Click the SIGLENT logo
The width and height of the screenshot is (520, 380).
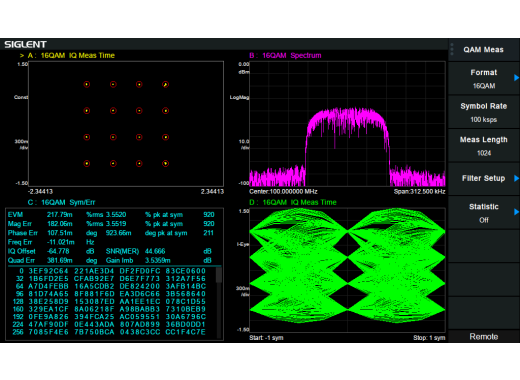coord(25,44)
